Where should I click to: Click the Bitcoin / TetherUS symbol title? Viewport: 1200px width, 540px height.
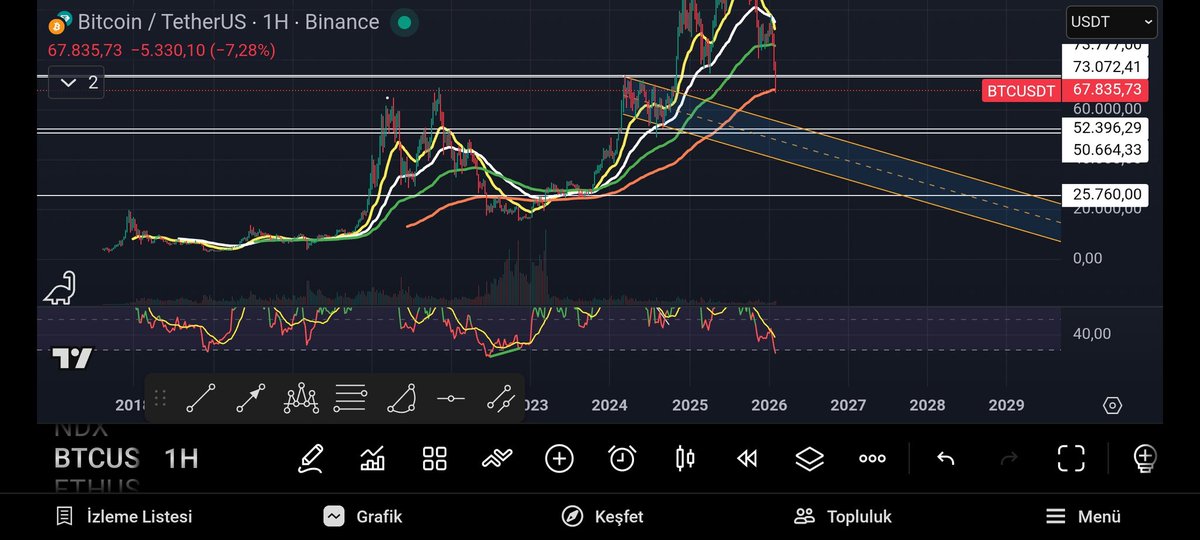228,22
